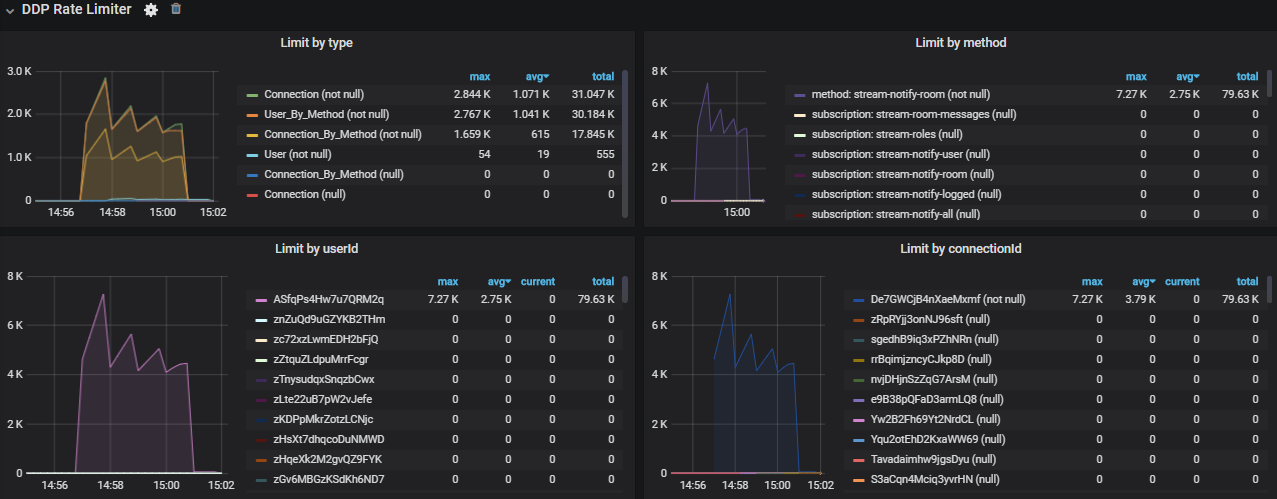This screenshot has width=1277, height=499.
Task: Toggle Connection_By_Method (not null) series
Action: (x=341, y=134)
